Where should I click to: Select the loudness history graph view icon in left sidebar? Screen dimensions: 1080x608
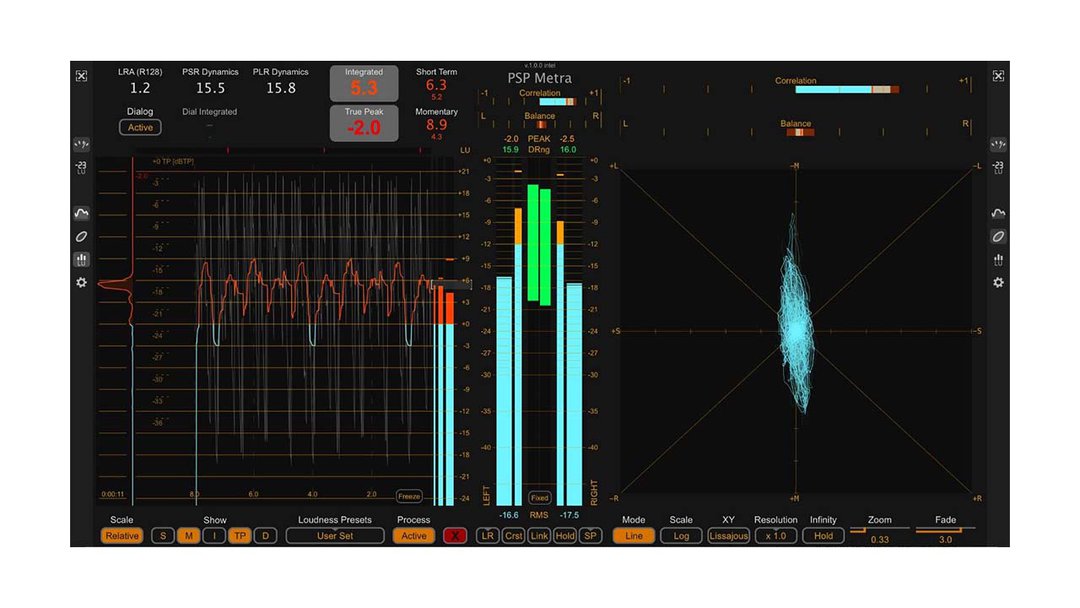click(81, 213)
